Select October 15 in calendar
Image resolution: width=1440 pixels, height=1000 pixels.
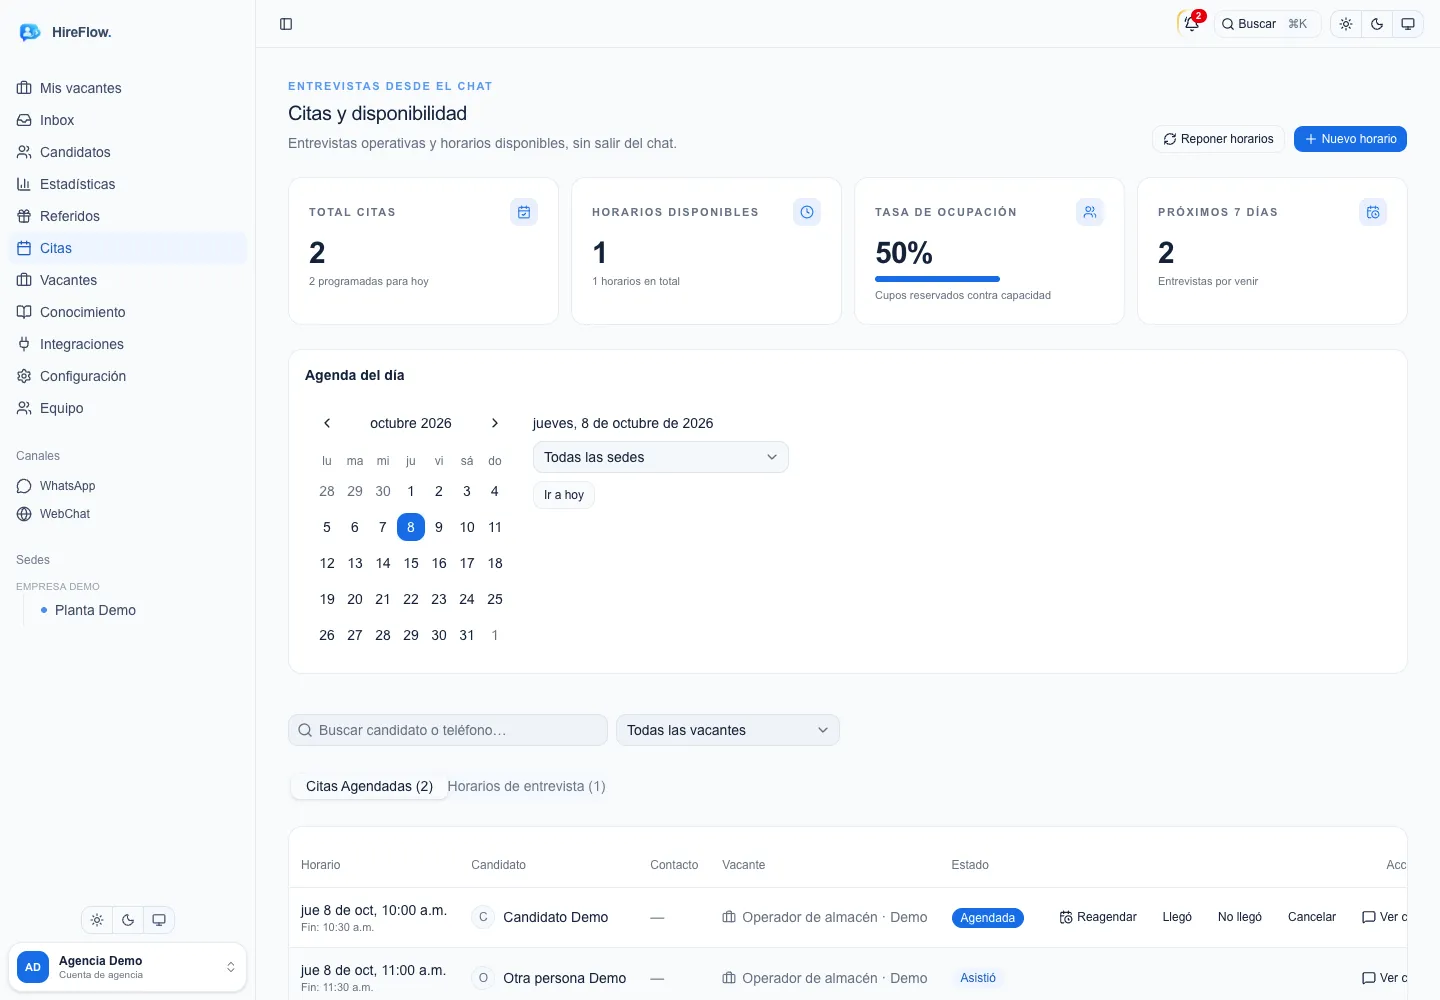(411, 563)
